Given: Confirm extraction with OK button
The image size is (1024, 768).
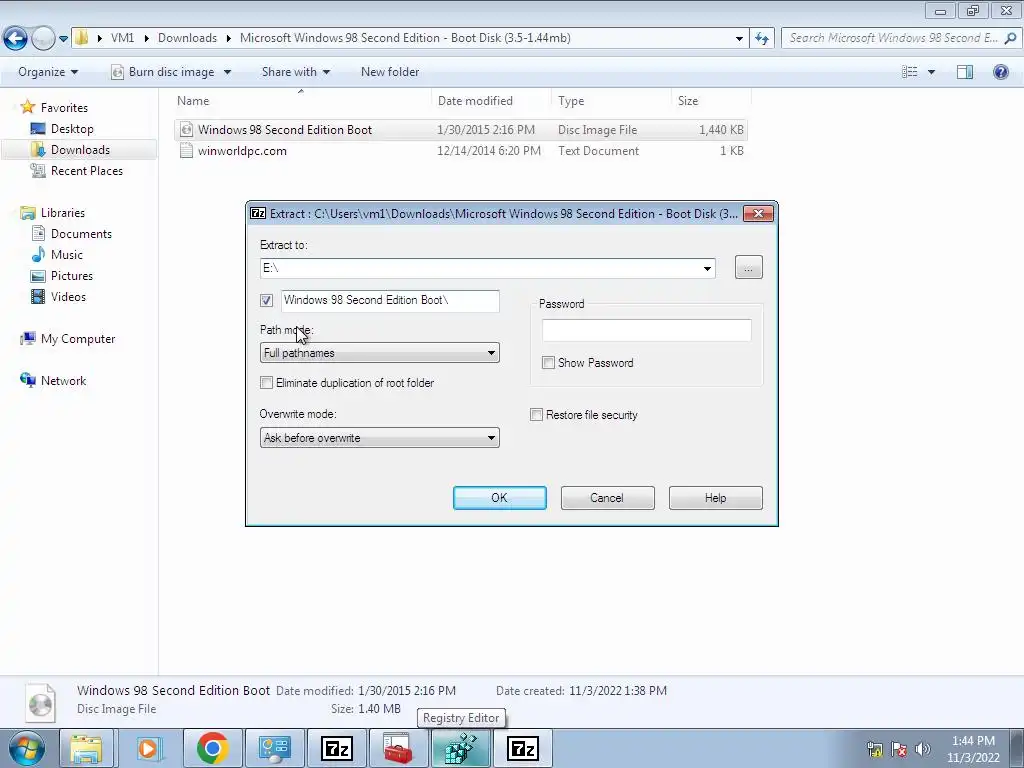Looking at the screenshot, I should (x=500, y=498).
